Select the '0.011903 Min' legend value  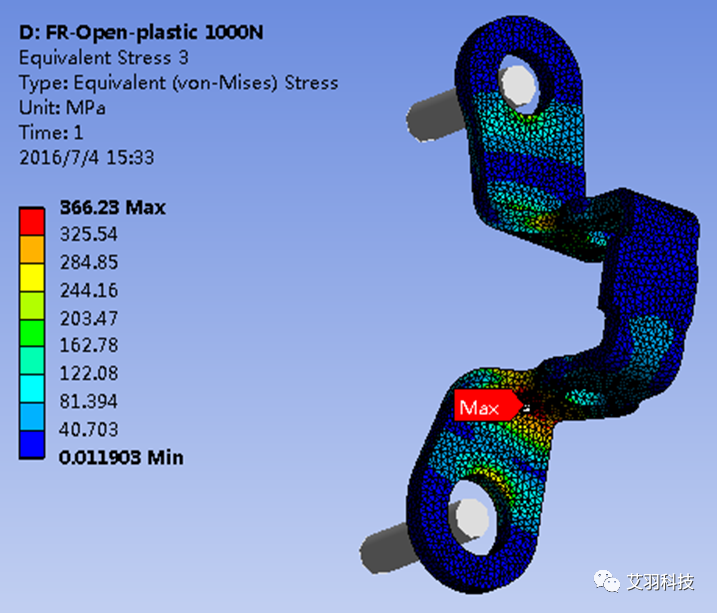[121, 457]
